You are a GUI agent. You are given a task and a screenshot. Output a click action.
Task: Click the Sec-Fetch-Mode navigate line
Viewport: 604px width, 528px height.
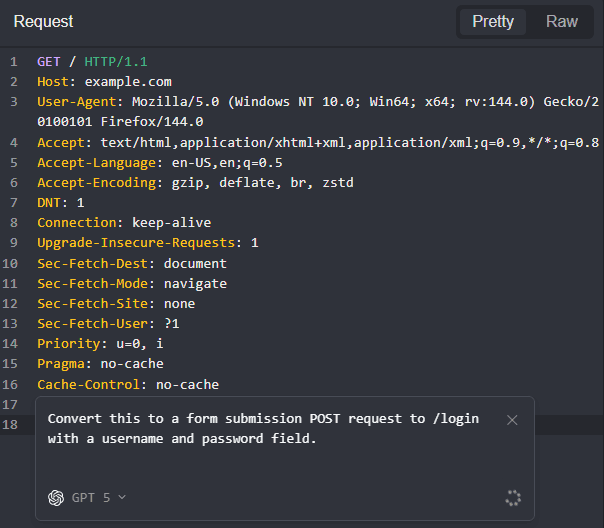pos(131,283)
